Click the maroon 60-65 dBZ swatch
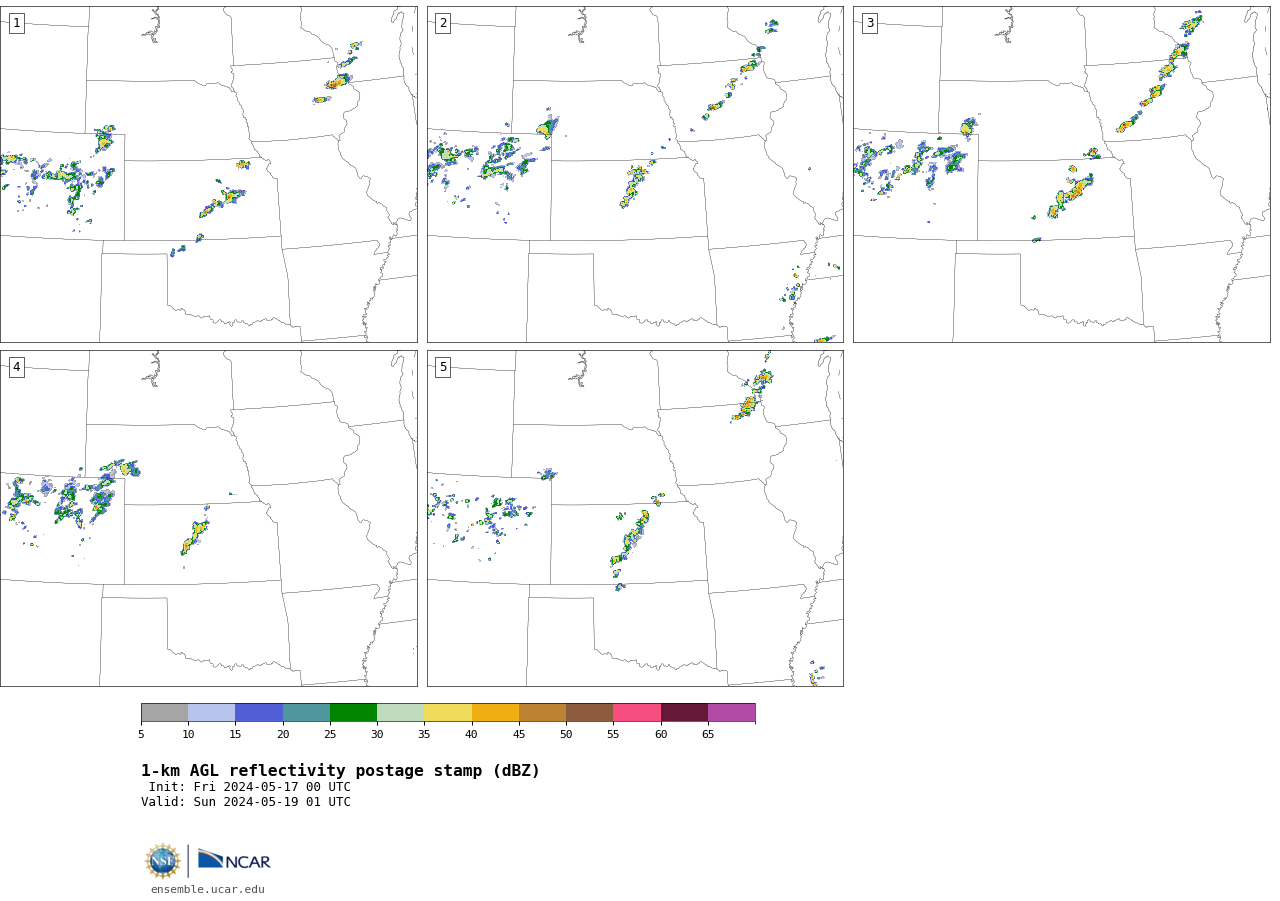Viewport: 1280px width, 901px height. tap(684, 712)
